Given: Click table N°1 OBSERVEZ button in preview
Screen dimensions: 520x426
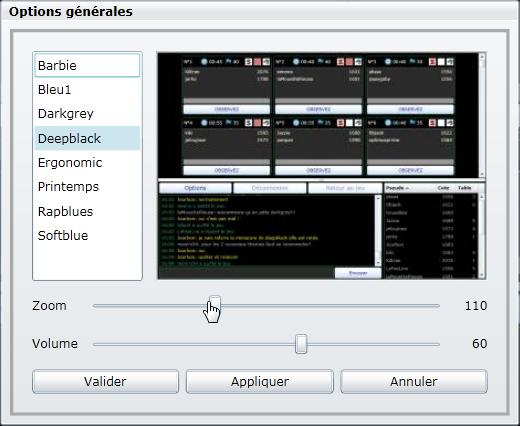Looking at the screenshot, I should click(x=227, y=109).
